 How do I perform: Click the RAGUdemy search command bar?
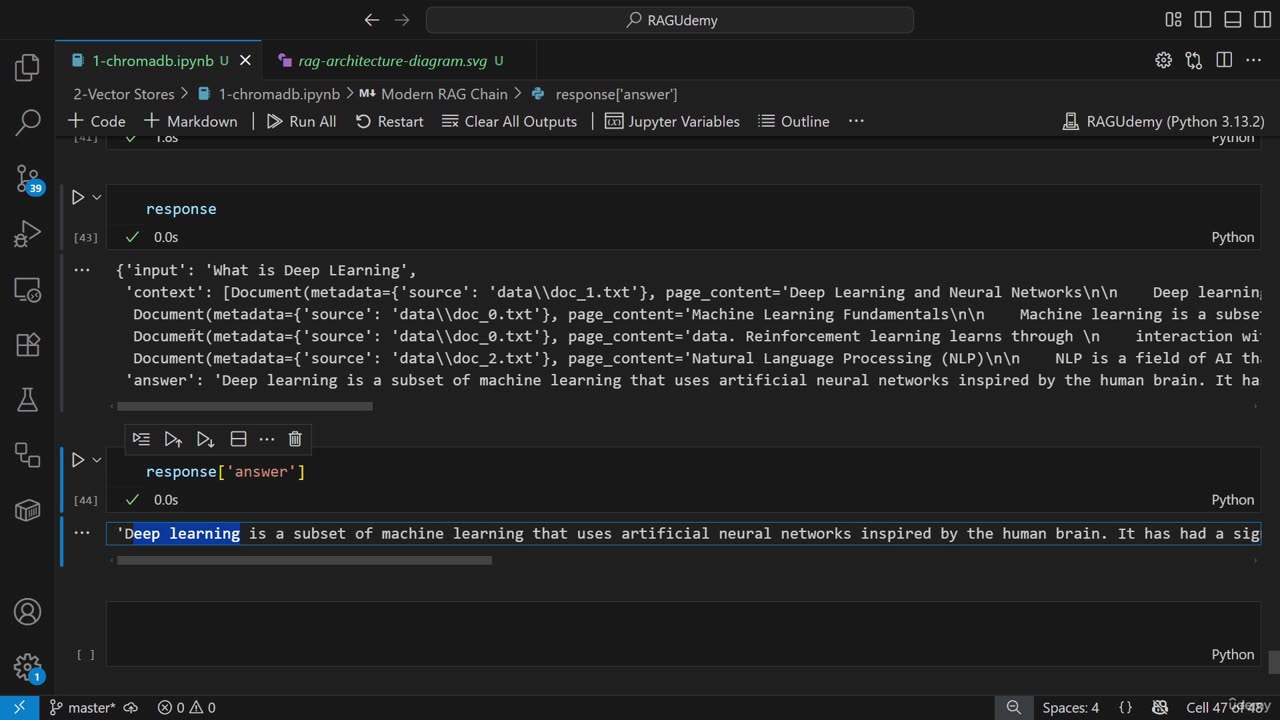click(670, 20)
